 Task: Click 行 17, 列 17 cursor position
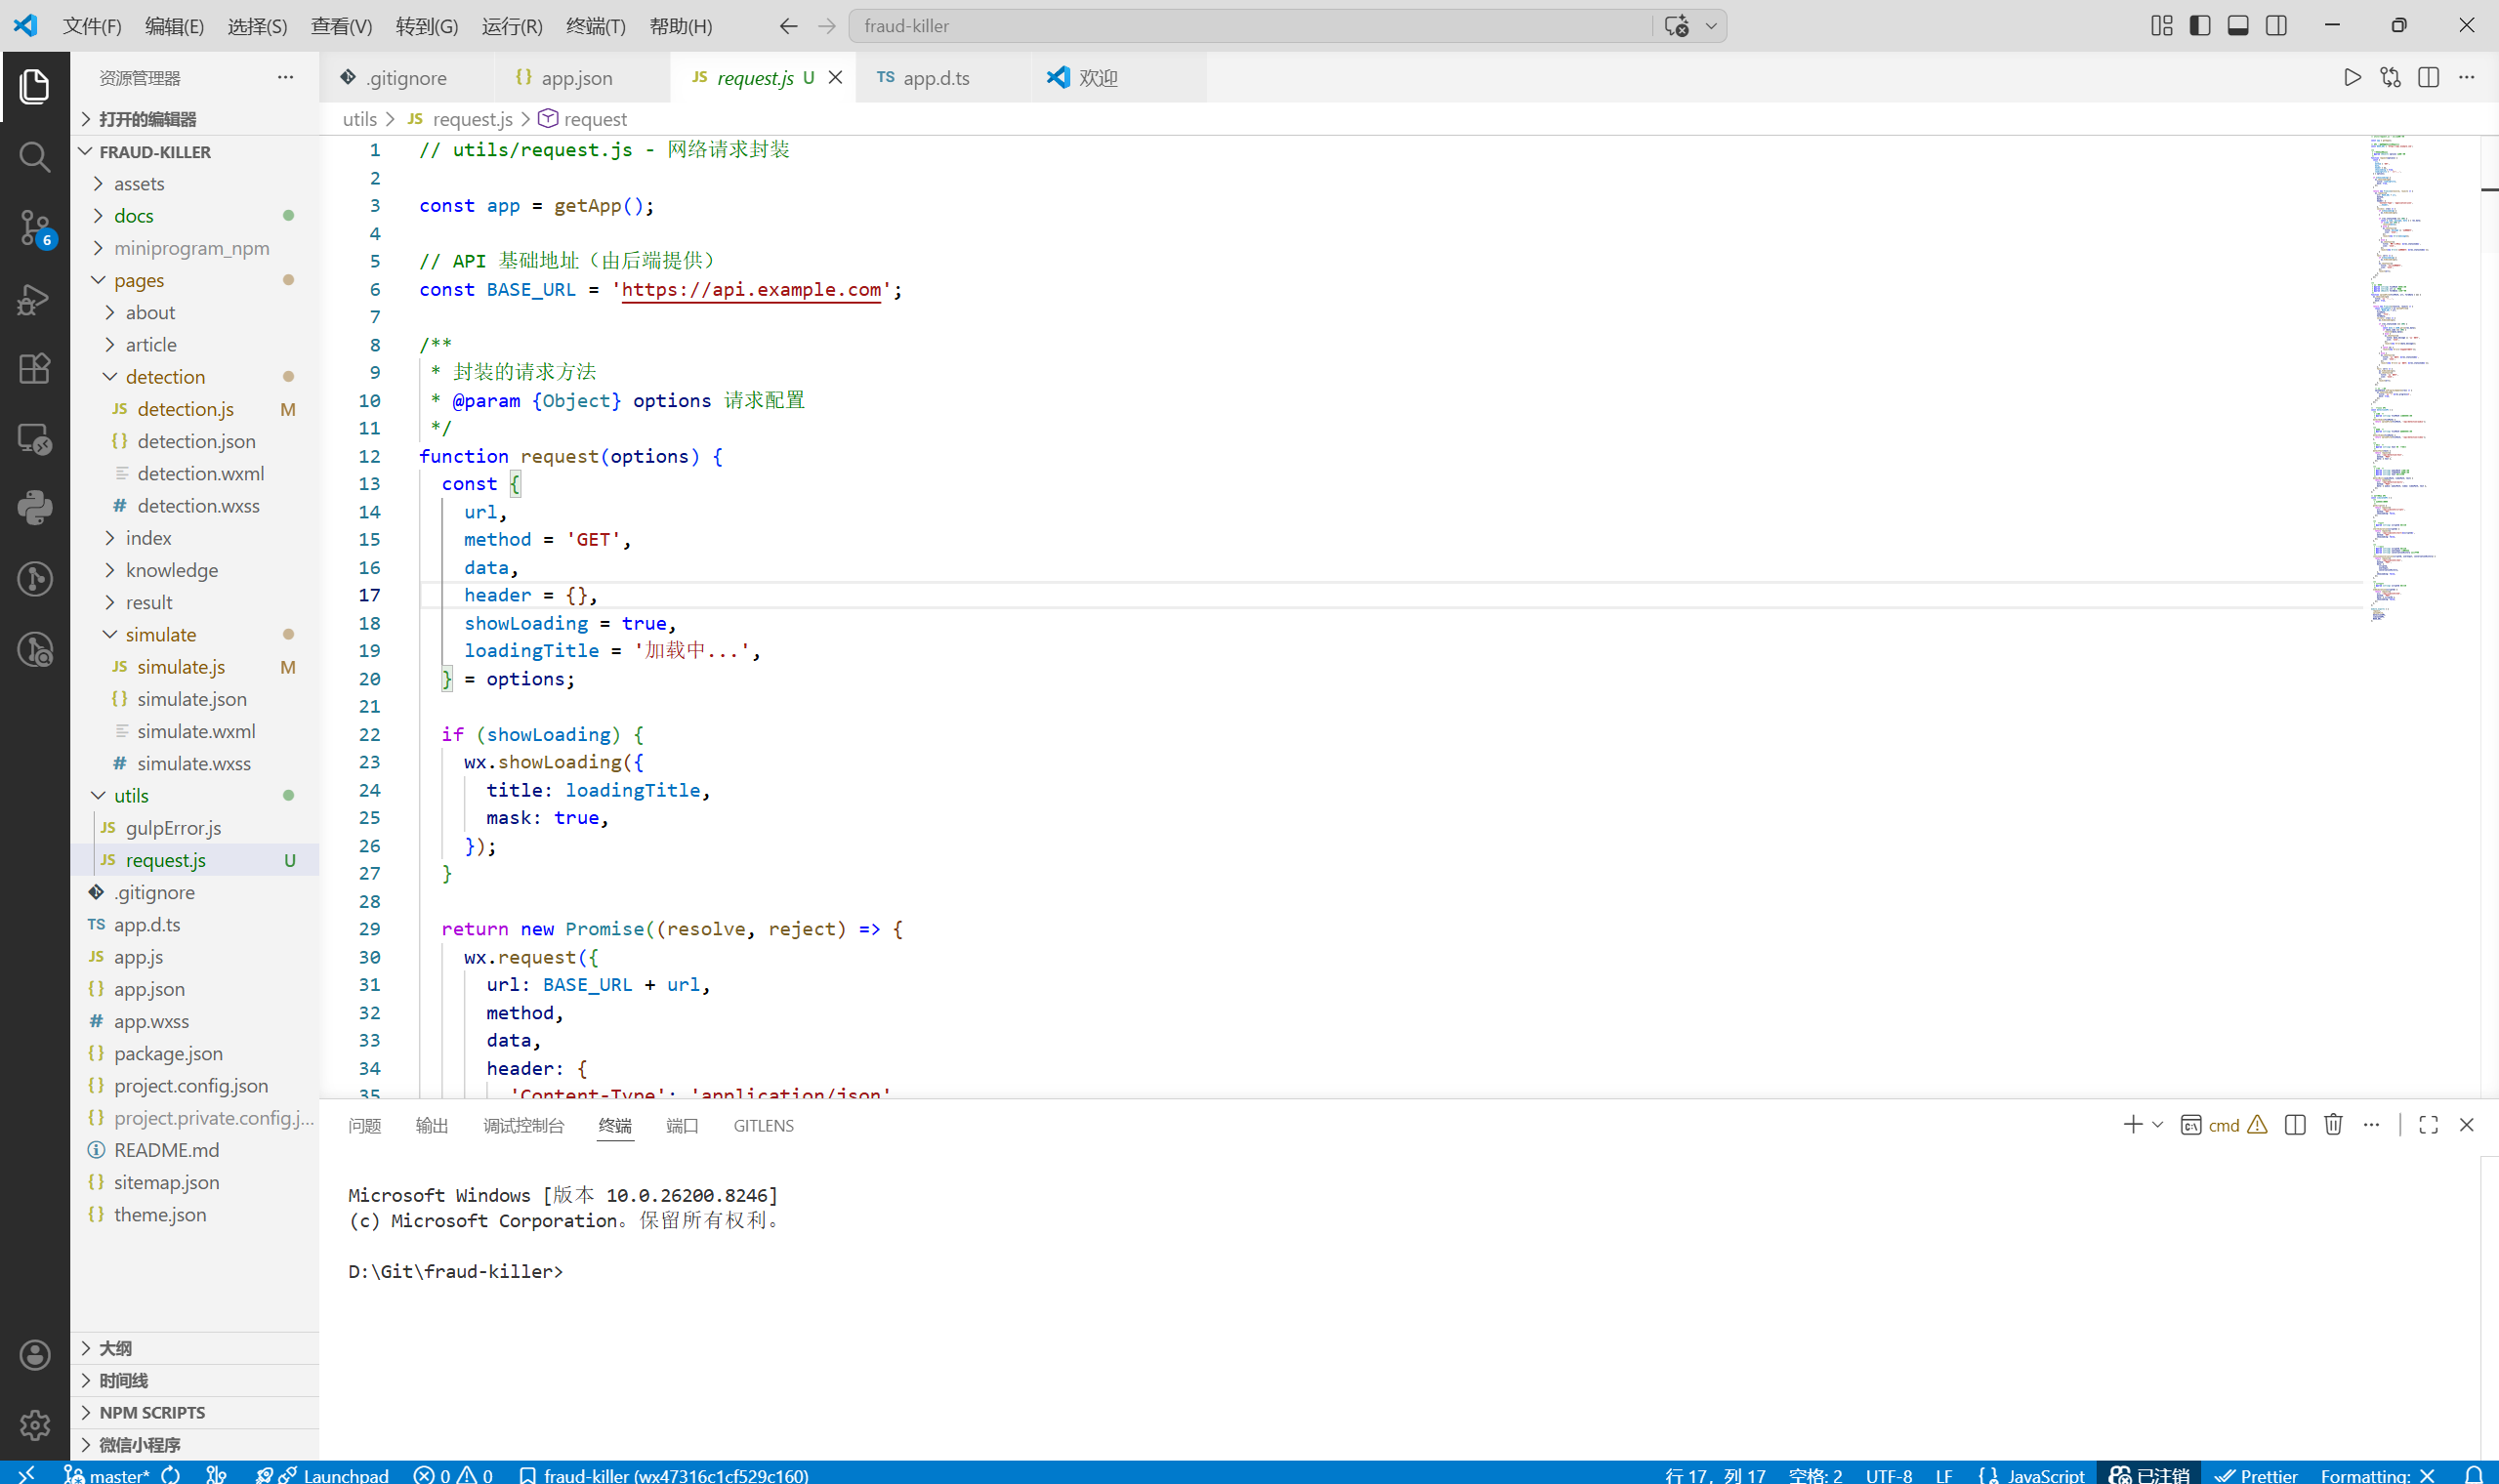pyautogui.click(x=1715, y=1475)
